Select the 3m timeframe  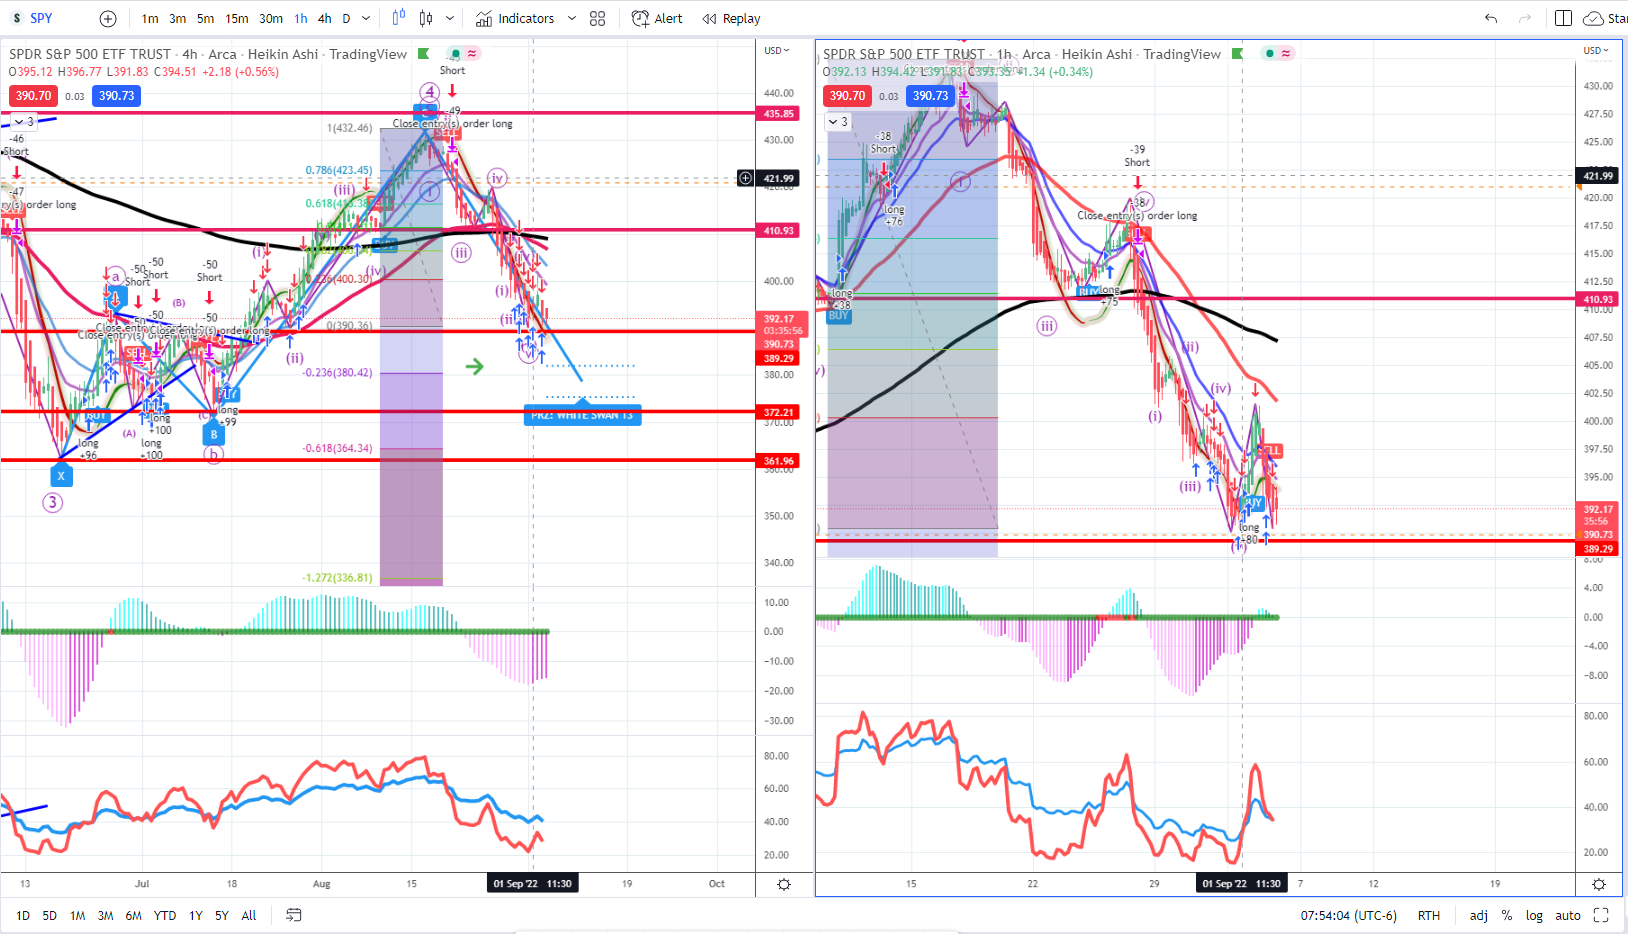pyautogui.click(x=177, y=18)
